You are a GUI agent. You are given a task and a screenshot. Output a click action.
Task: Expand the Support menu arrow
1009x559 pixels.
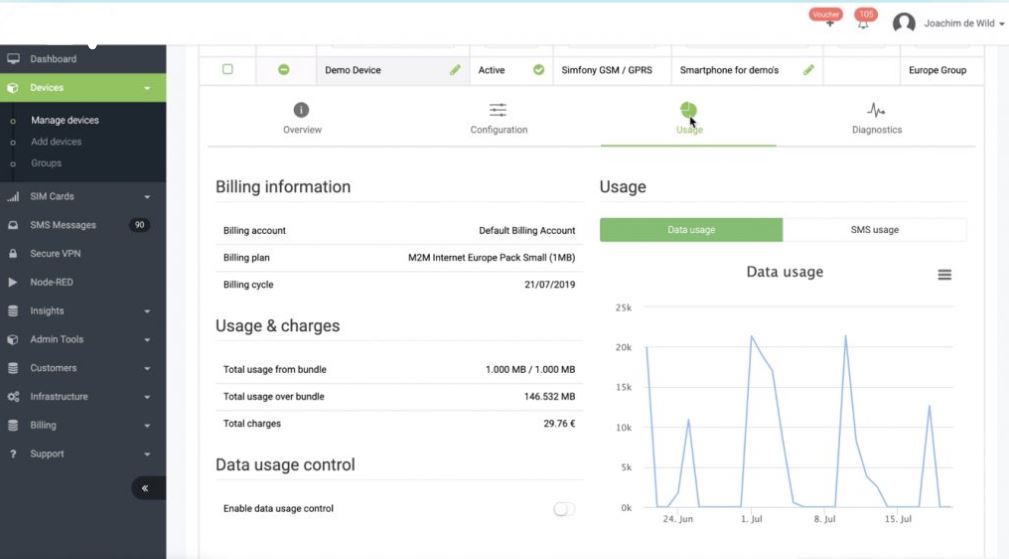147,454
